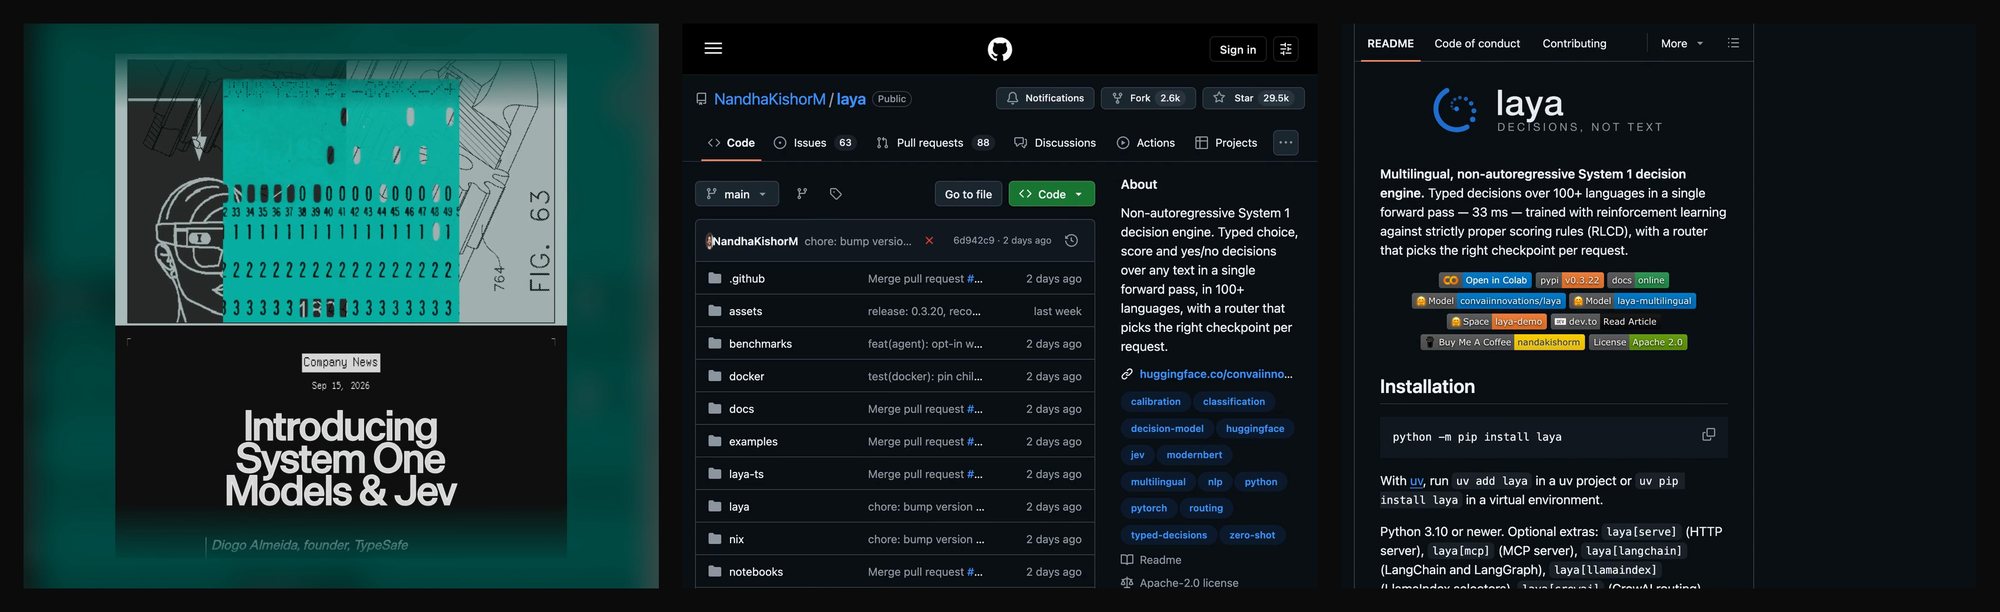View tags via the tag icon
Image resolution: width=2000 pixels, height=612 pixels.
click(x=836, y=194)
